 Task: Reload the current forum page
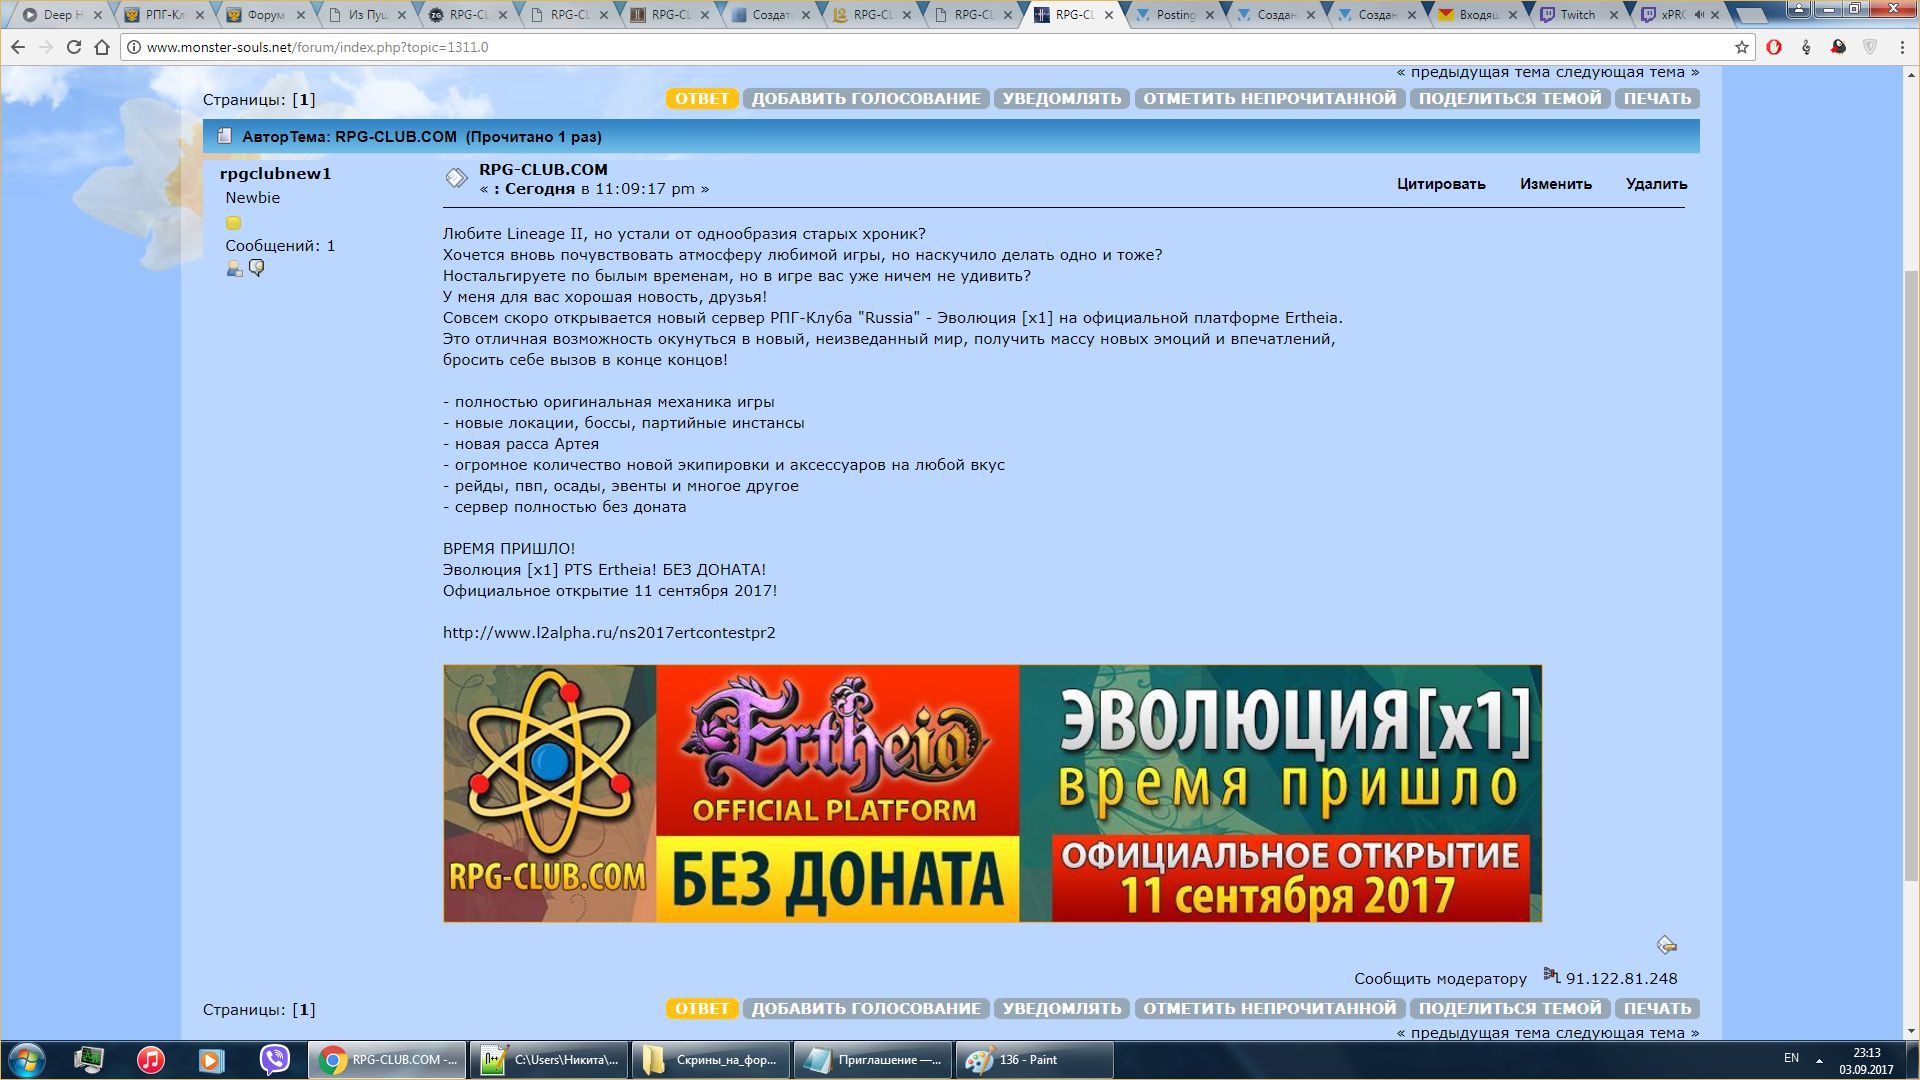tap(73, 47)
